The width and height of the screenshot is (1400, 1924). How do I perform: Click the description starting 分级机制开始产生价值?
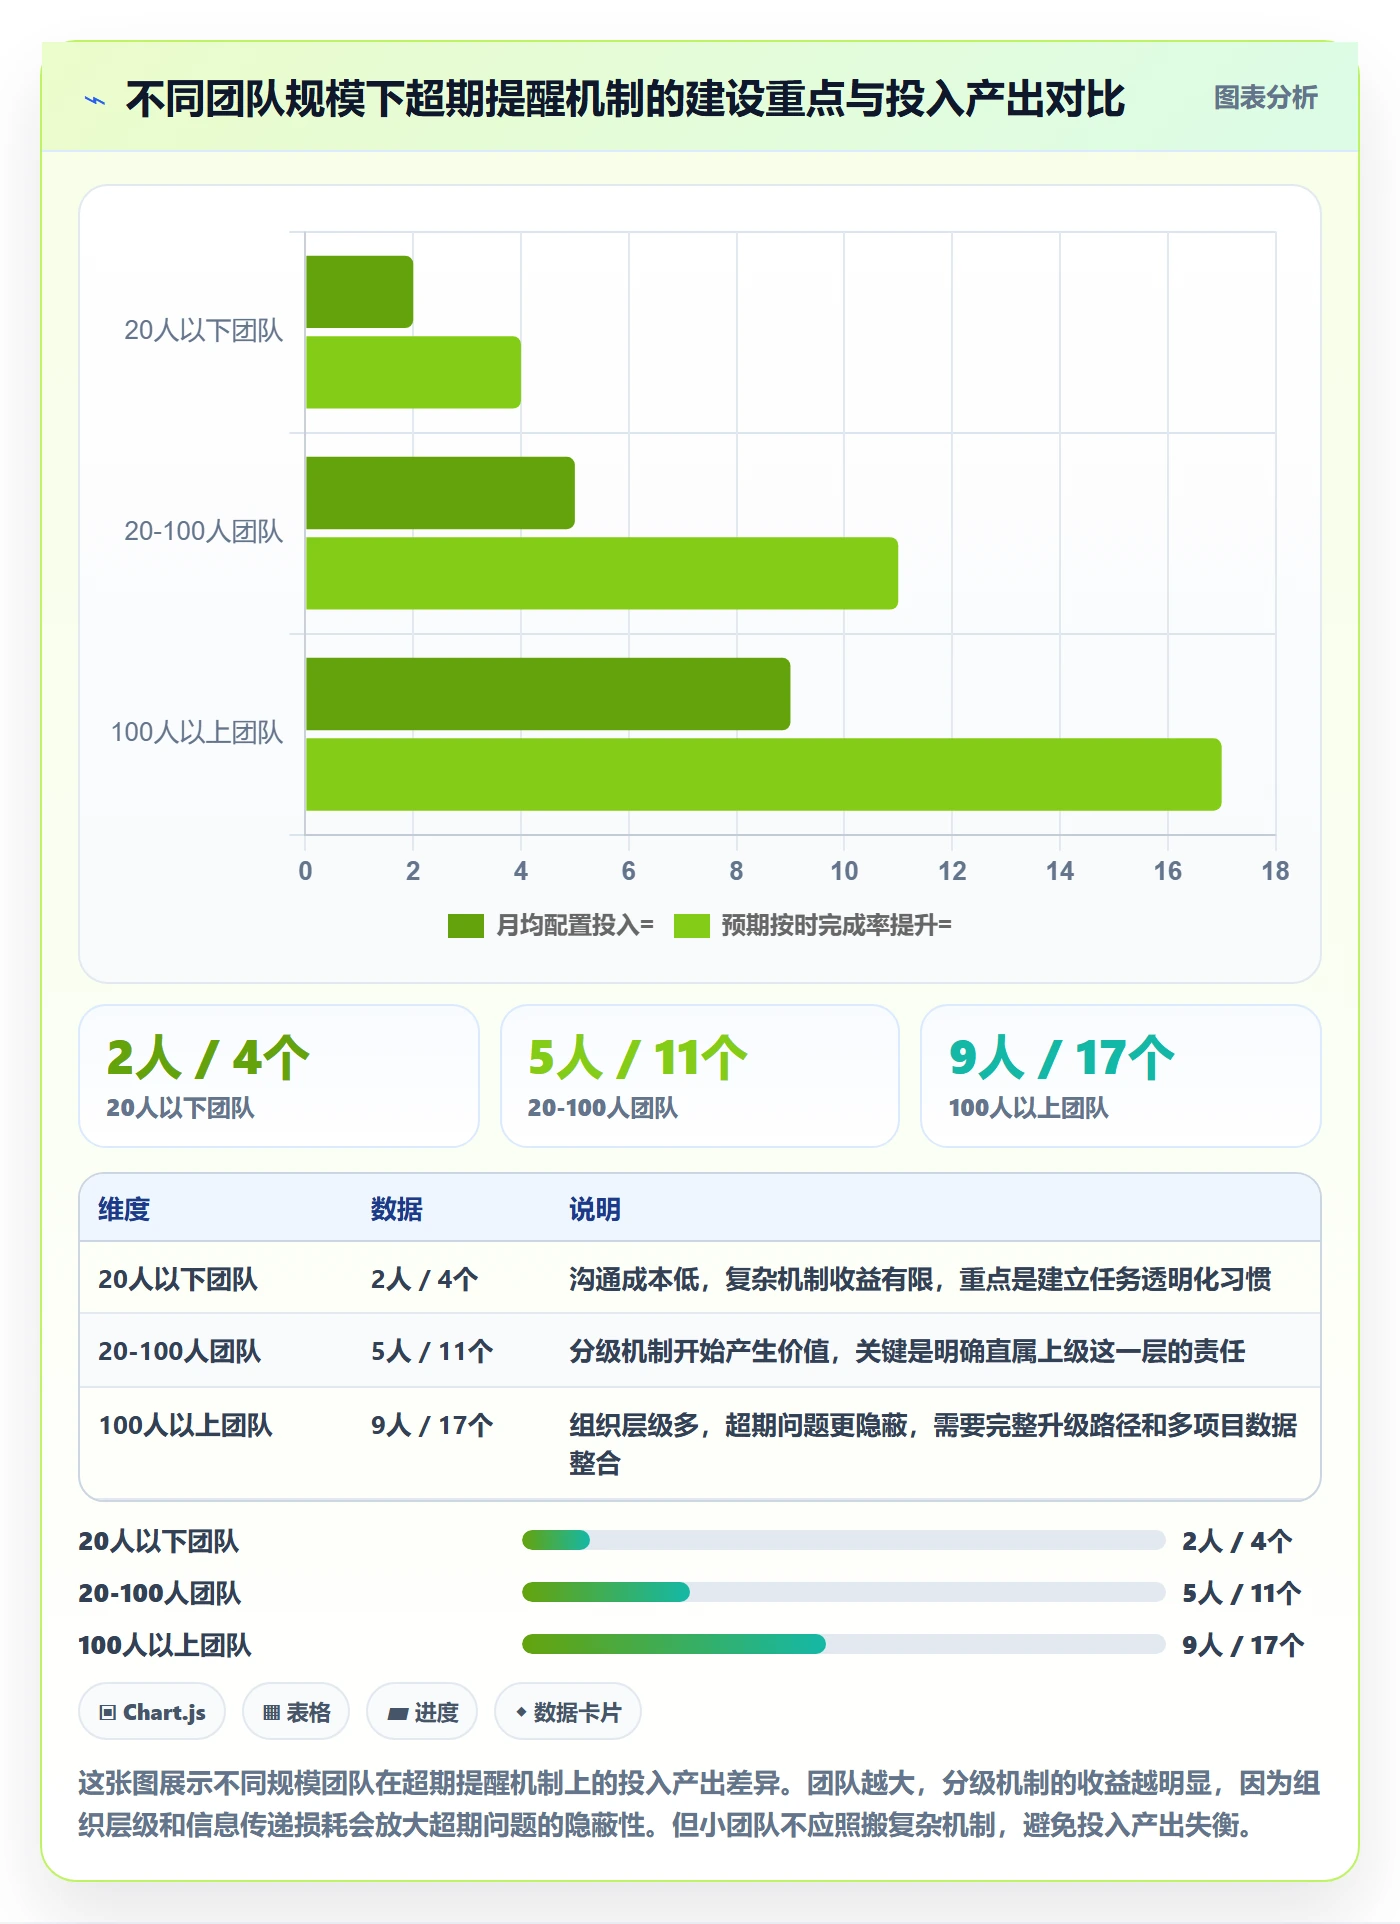907,1351
